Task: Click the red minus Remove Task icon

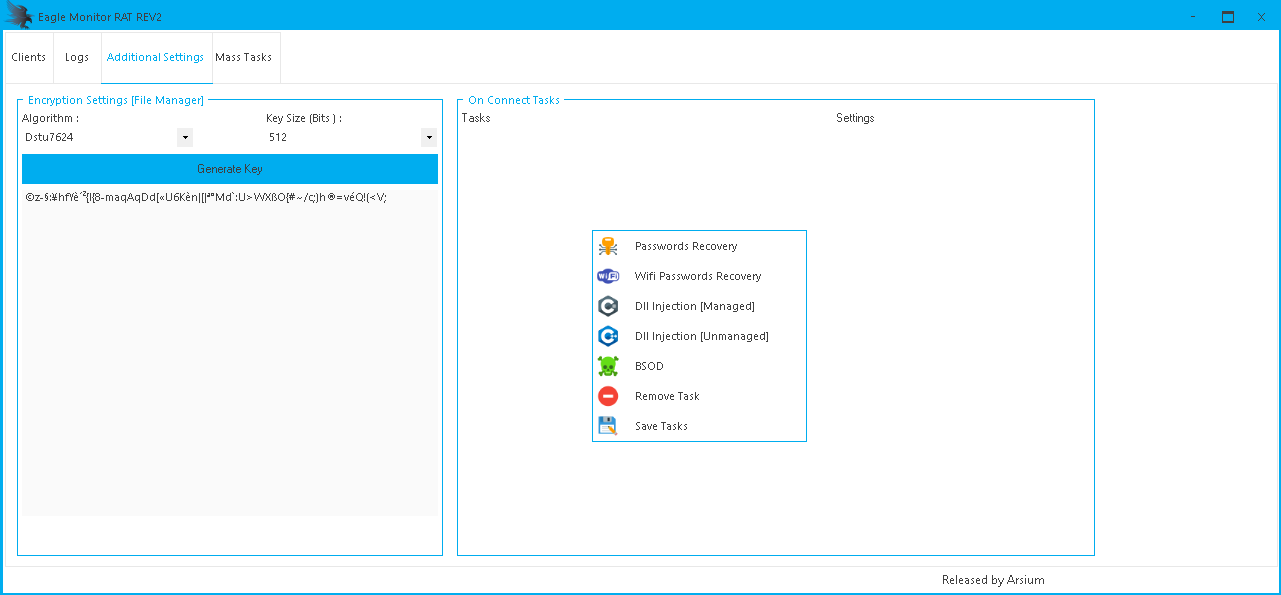Action: 608,396
